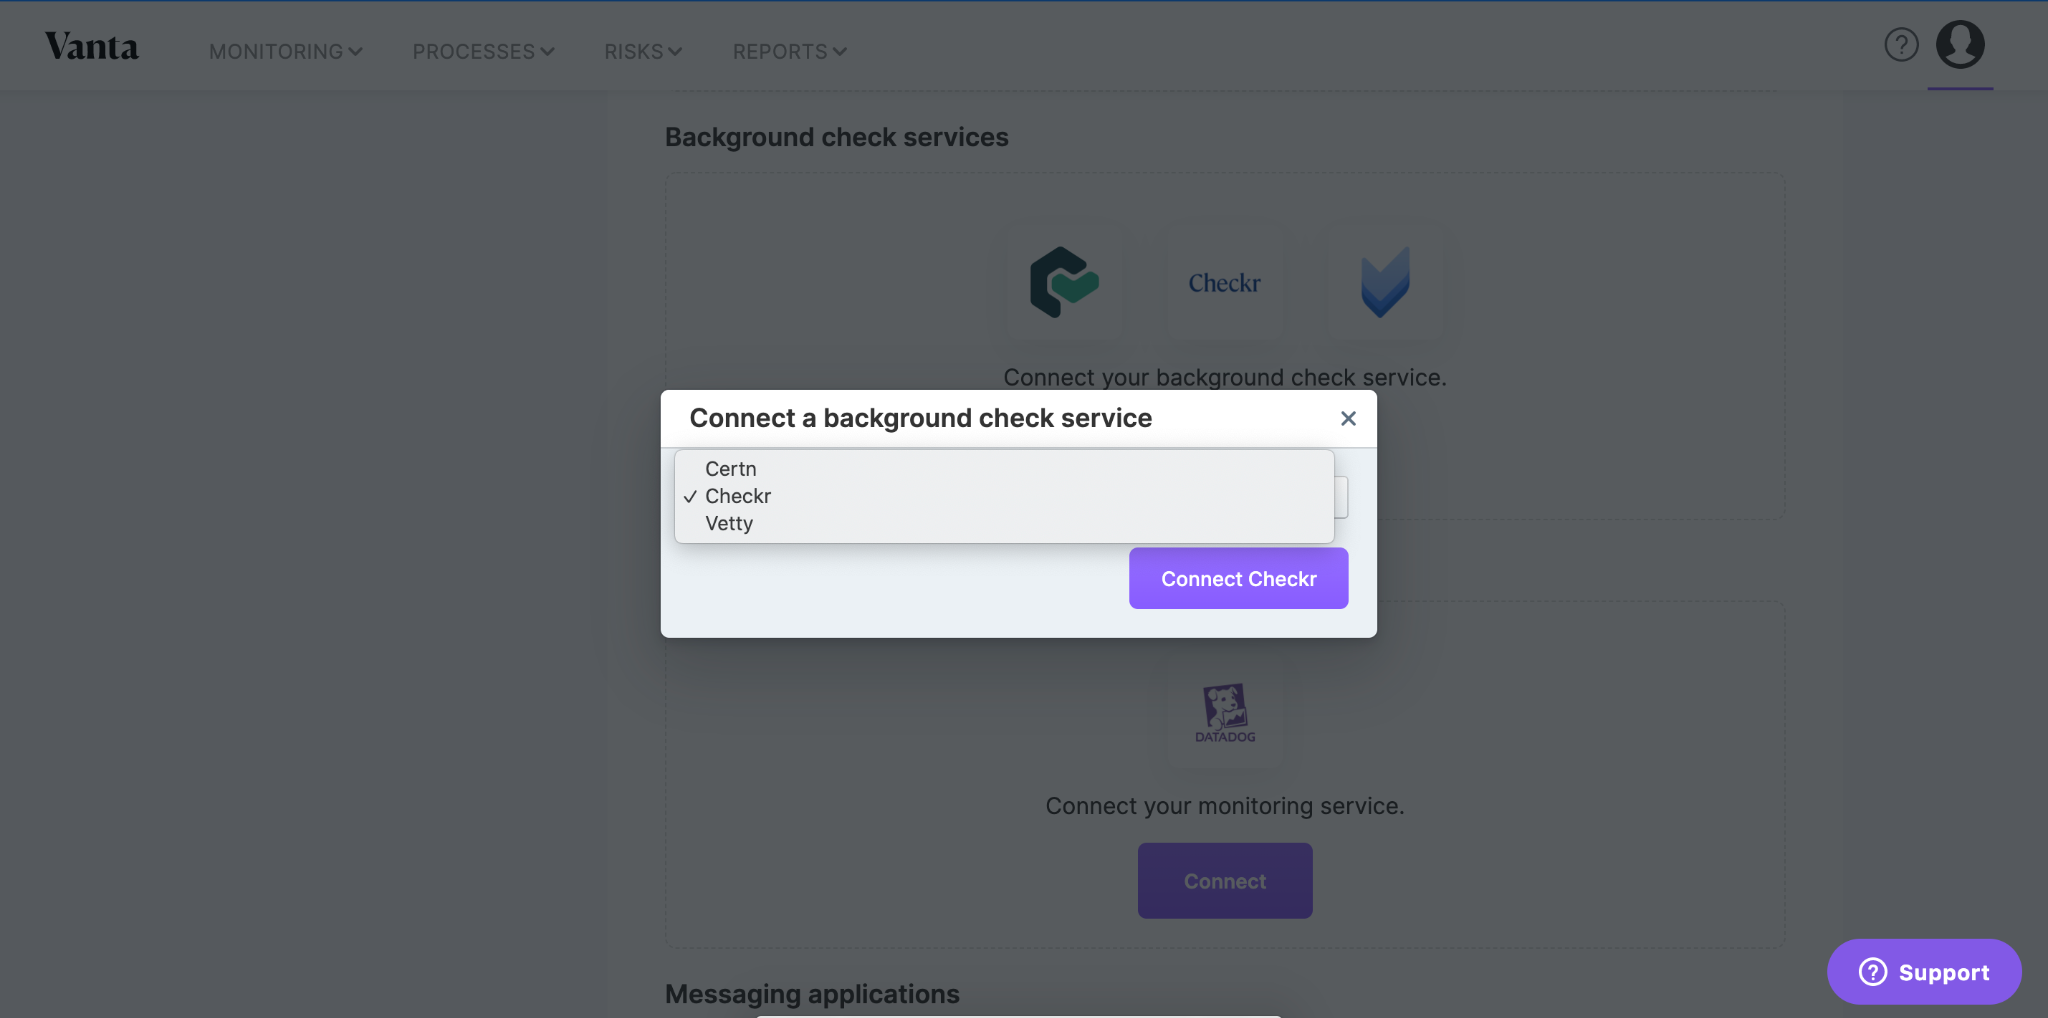Click the Vetty logo icon
The width and height of the screenshot is (2048, 1018).
[x=1385, y=283]
